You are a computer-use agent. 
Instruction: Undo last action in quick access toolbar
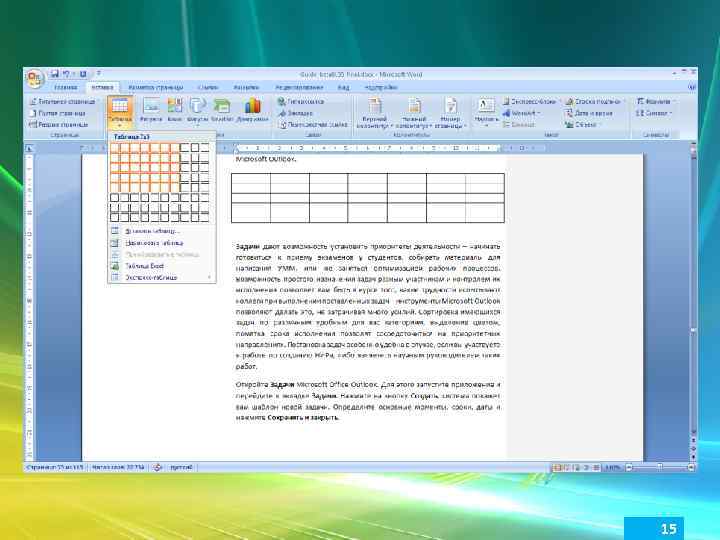(67, 73)
